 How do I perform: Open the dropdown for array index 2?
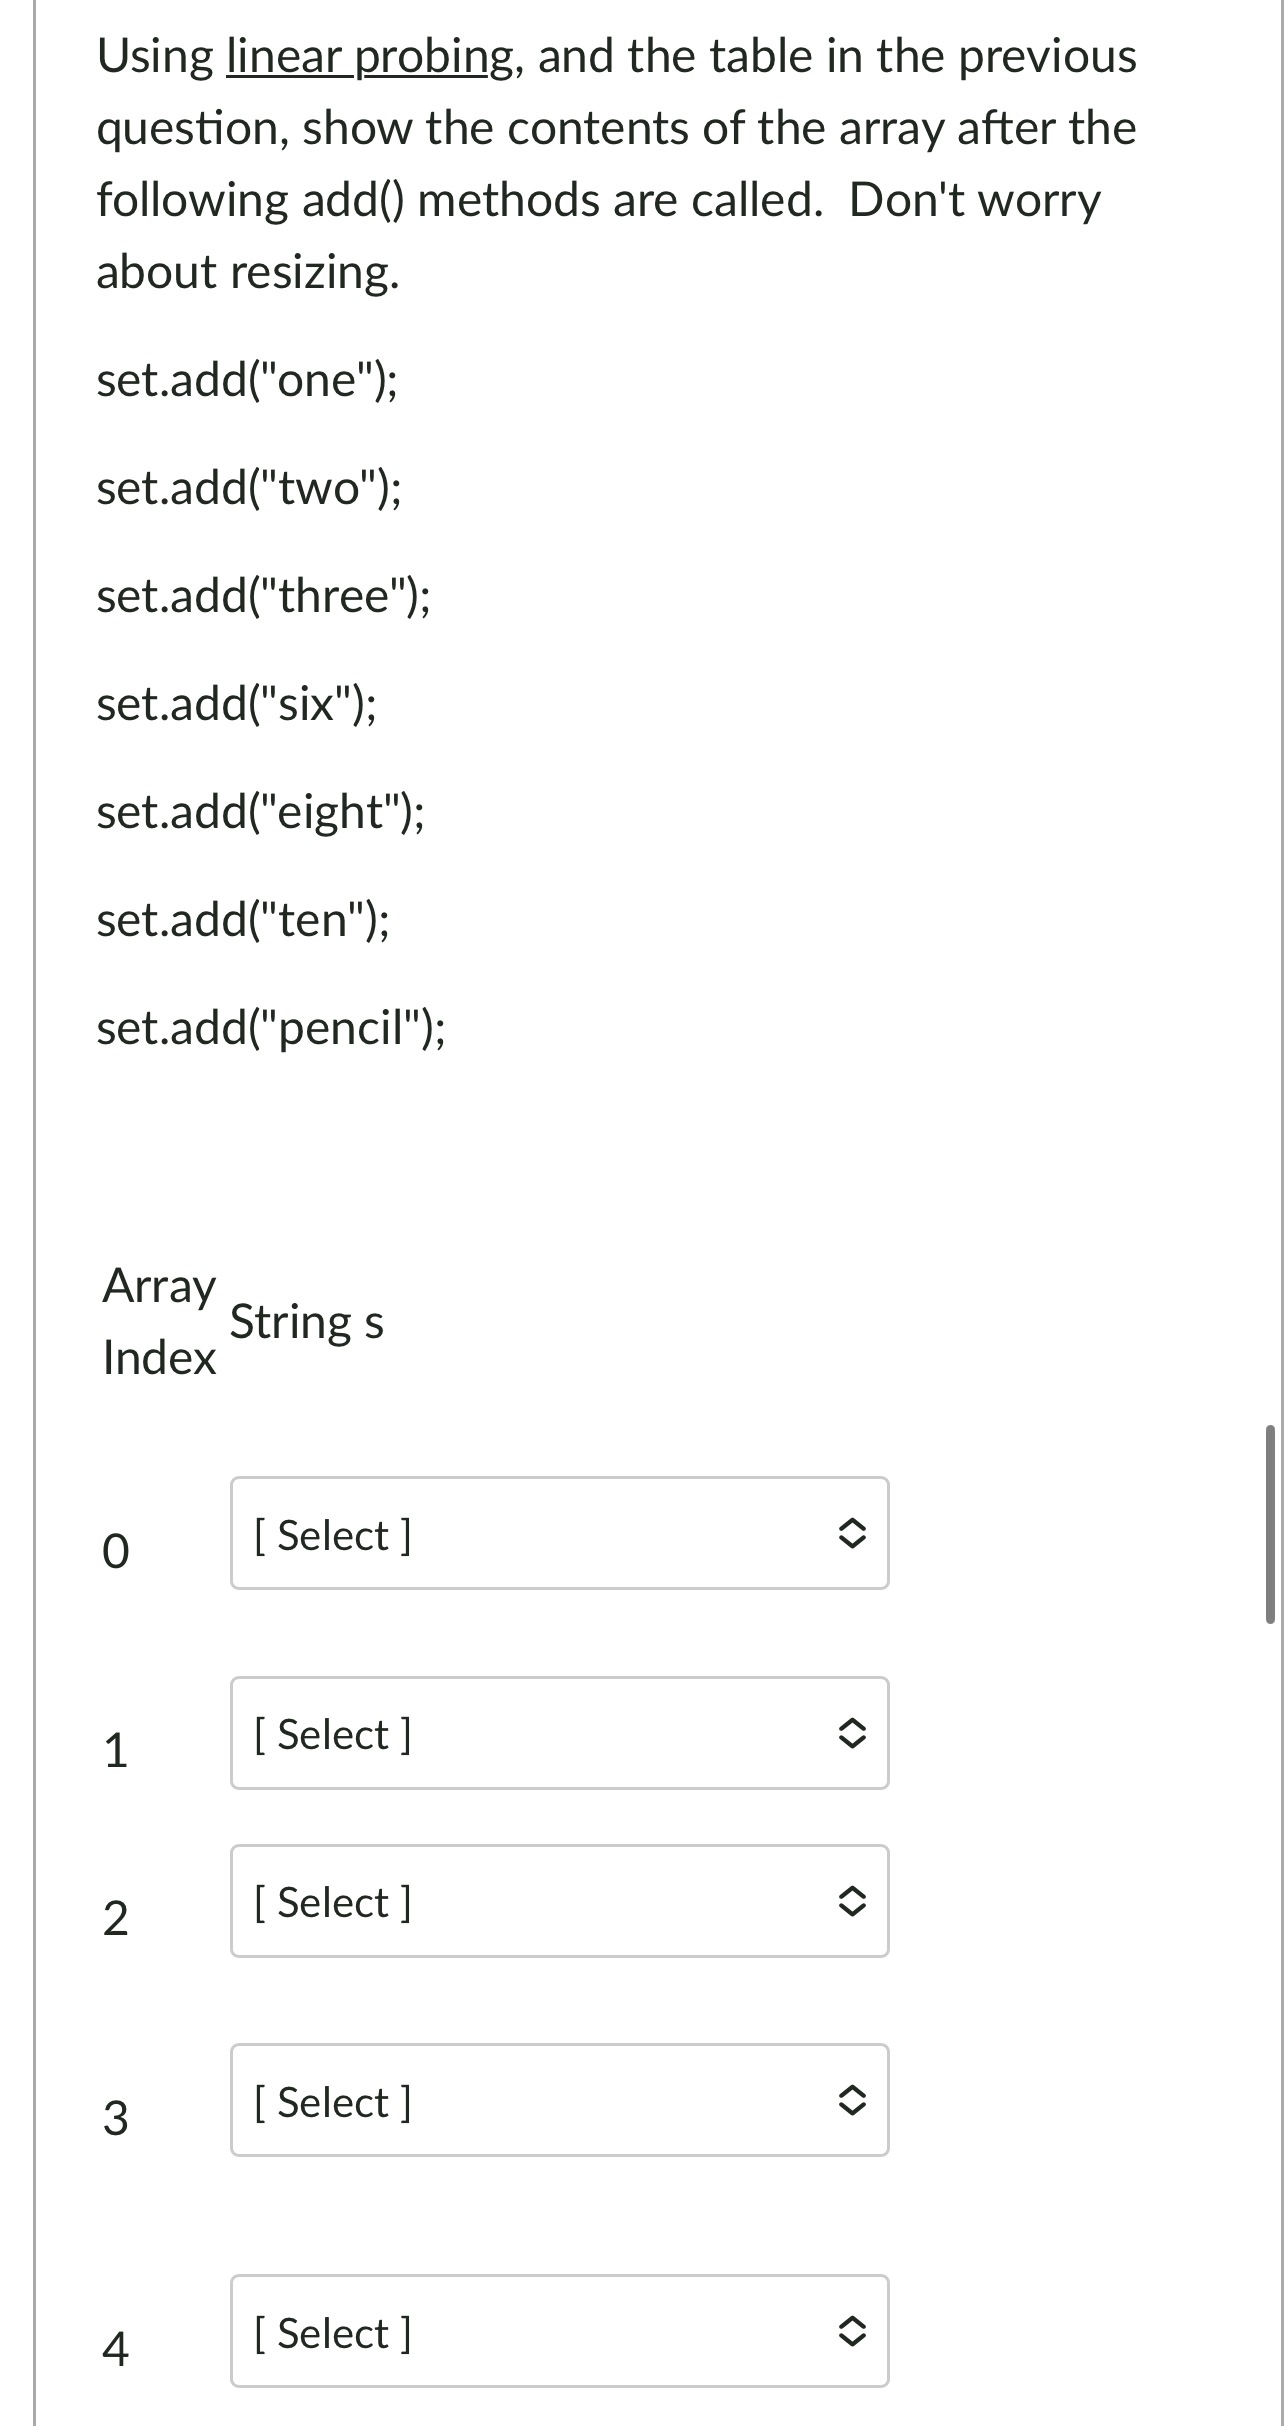[x=558, y=1901]
